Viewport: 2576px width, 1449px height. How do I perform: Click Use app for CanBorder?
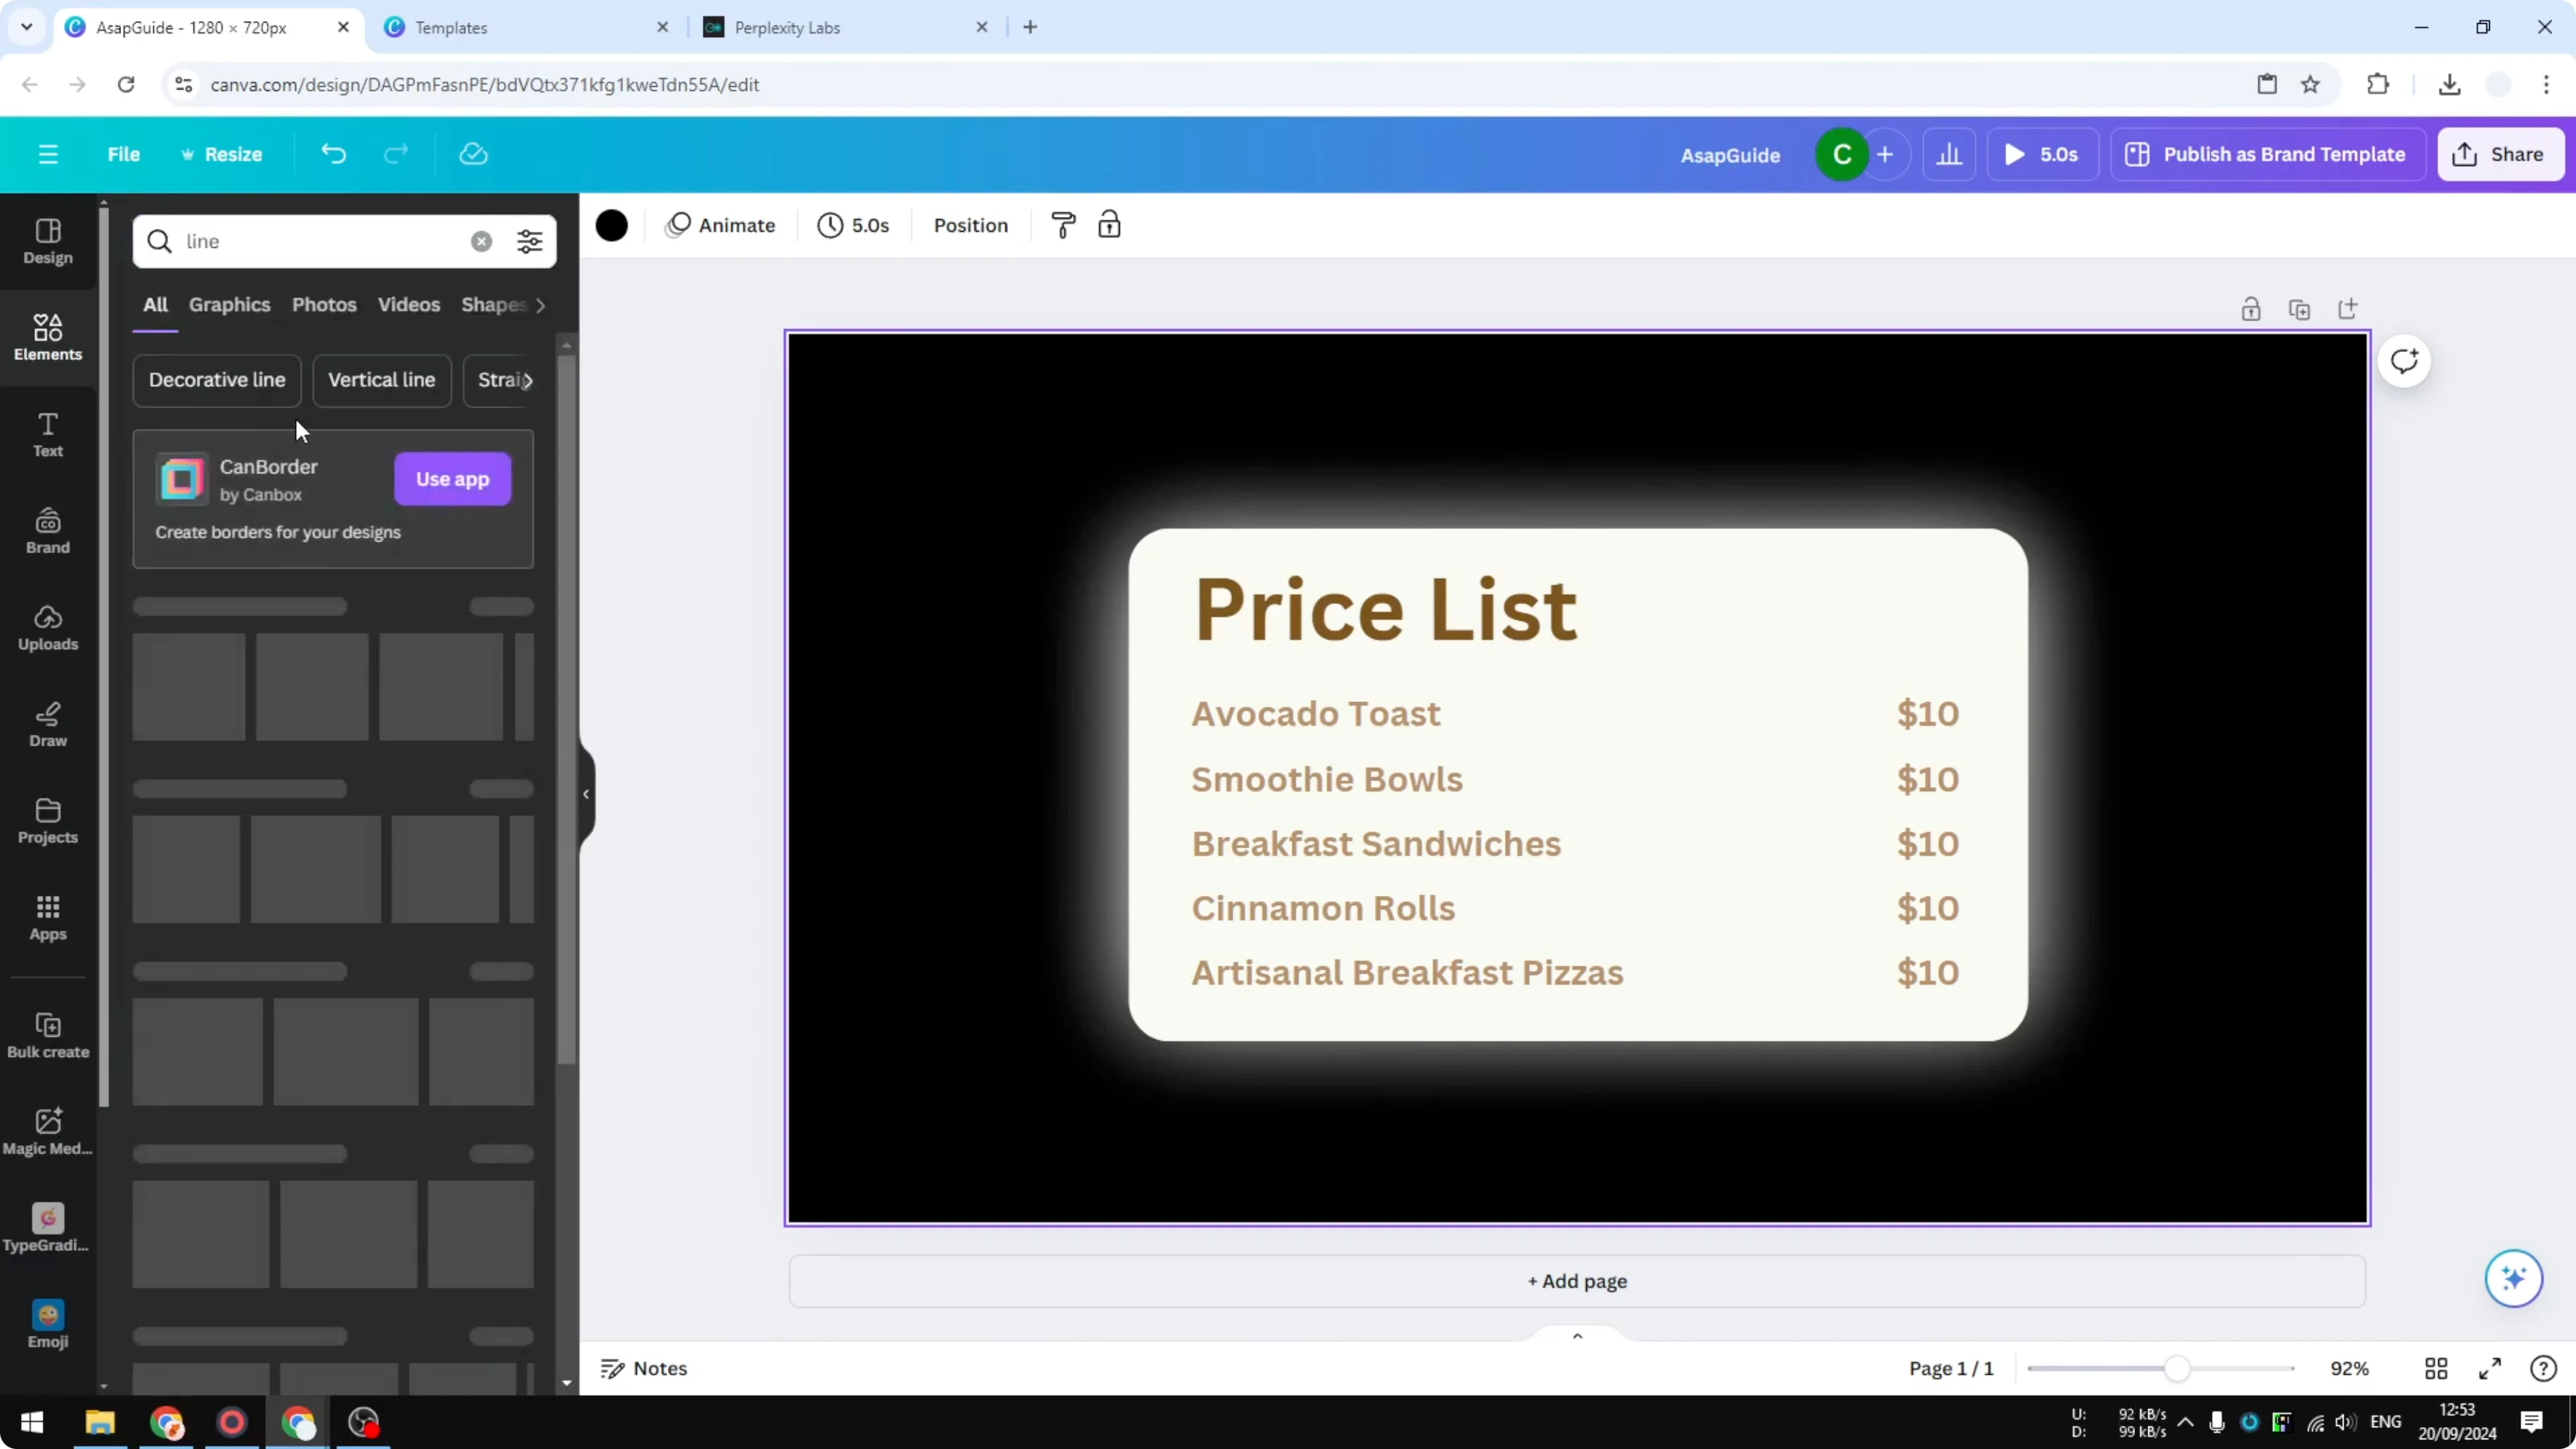(x=452, y=479)
